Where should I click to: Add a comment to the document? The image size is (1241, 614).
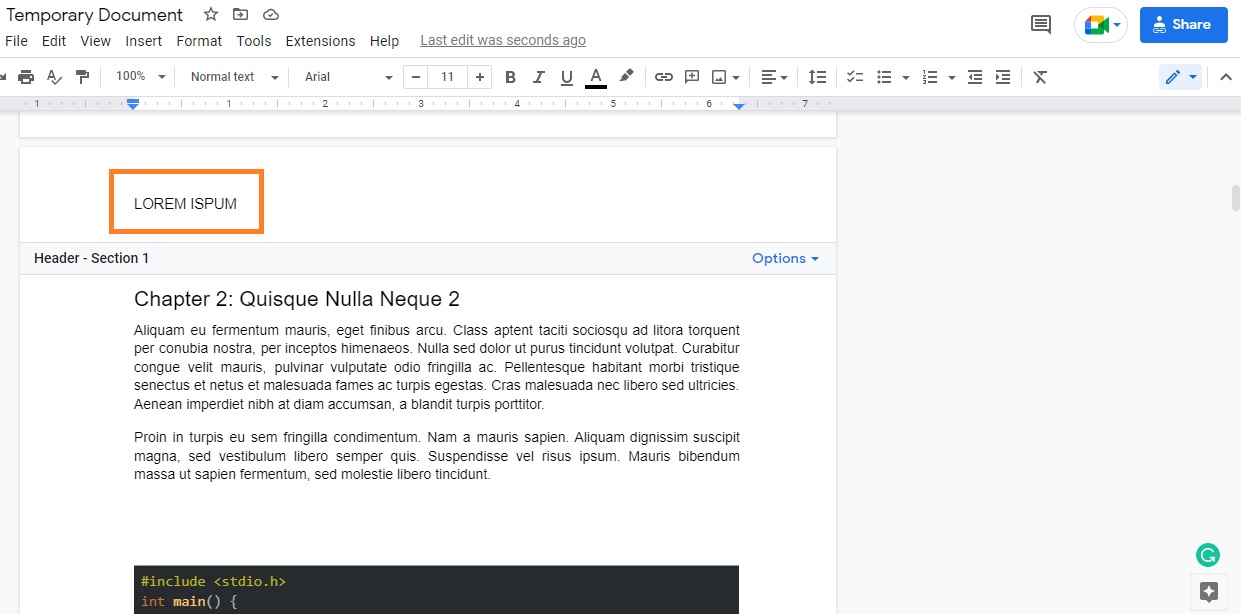click(691, 76)
